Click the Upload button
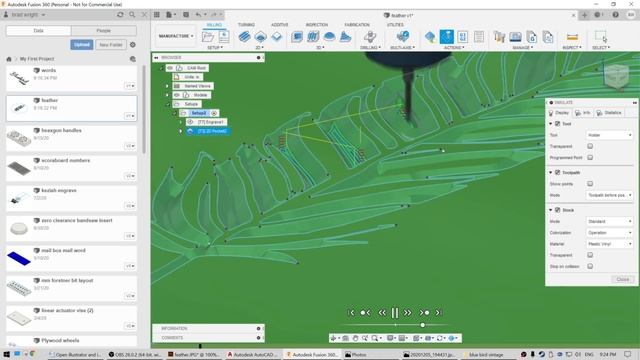Image resolution: width=640 pixels, height=360 pixels. (x=82, y=44)
